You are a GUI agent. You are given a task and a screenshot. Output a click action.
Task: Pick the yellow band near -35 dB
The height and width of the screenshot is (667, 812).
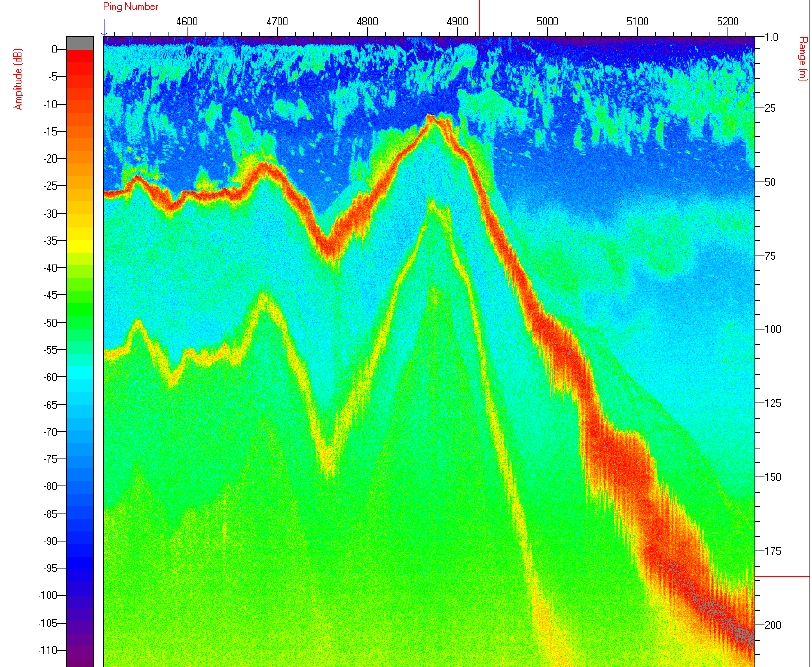[x=80, y=240]
